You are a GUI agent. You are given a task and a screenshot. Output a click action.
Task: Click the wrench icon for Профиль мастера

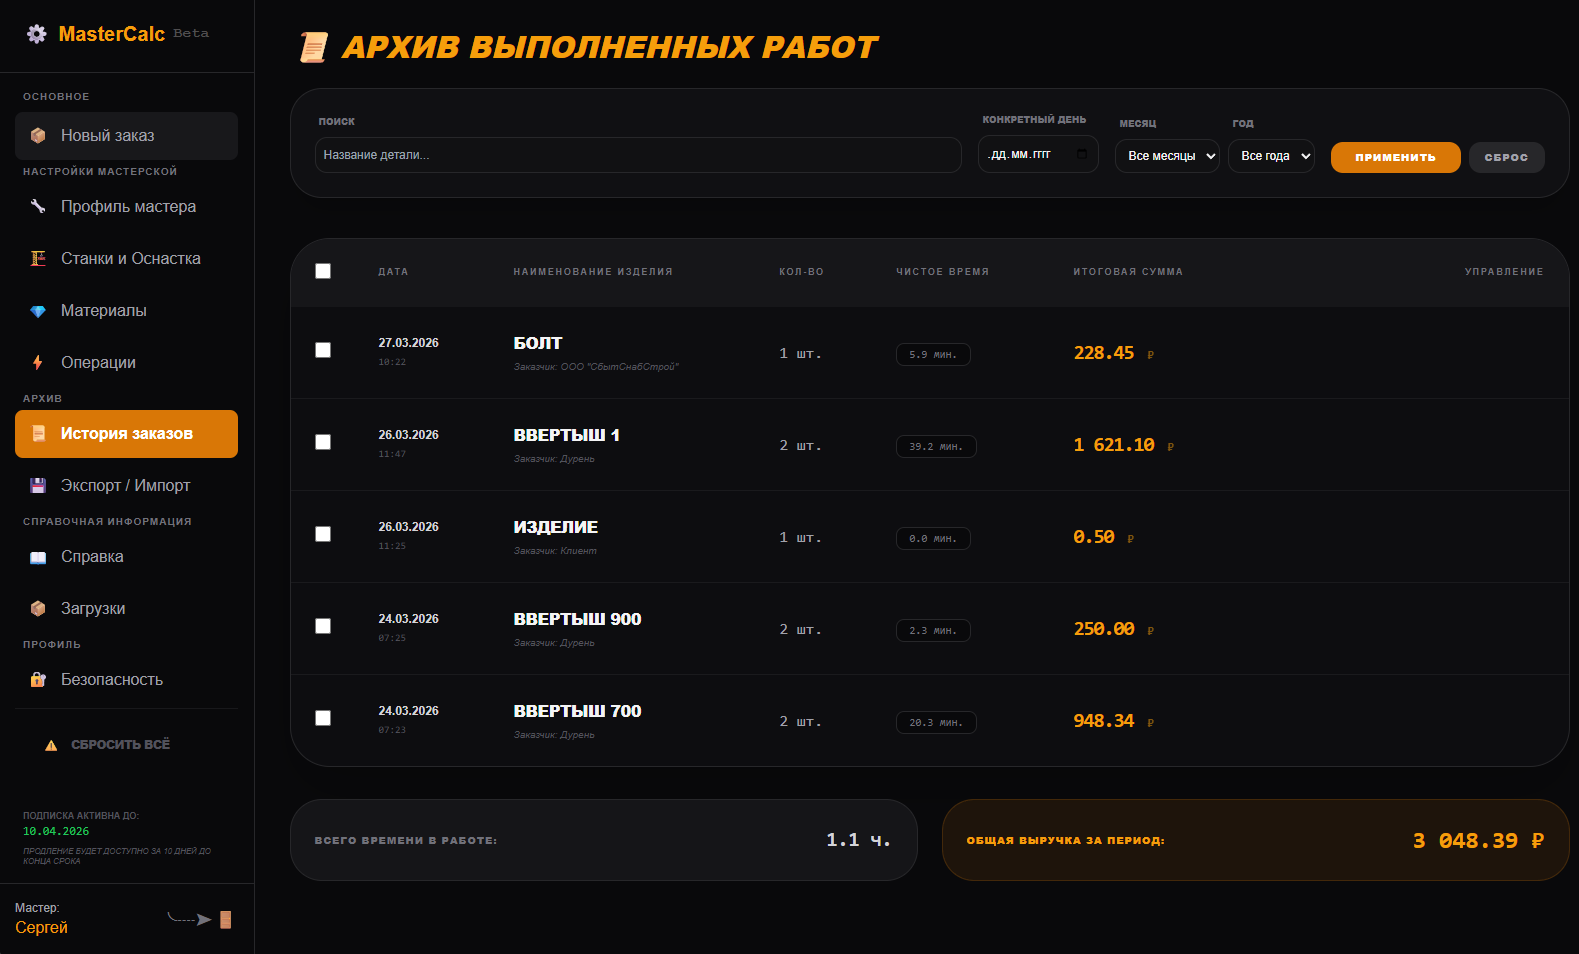(x=38, y=207)
